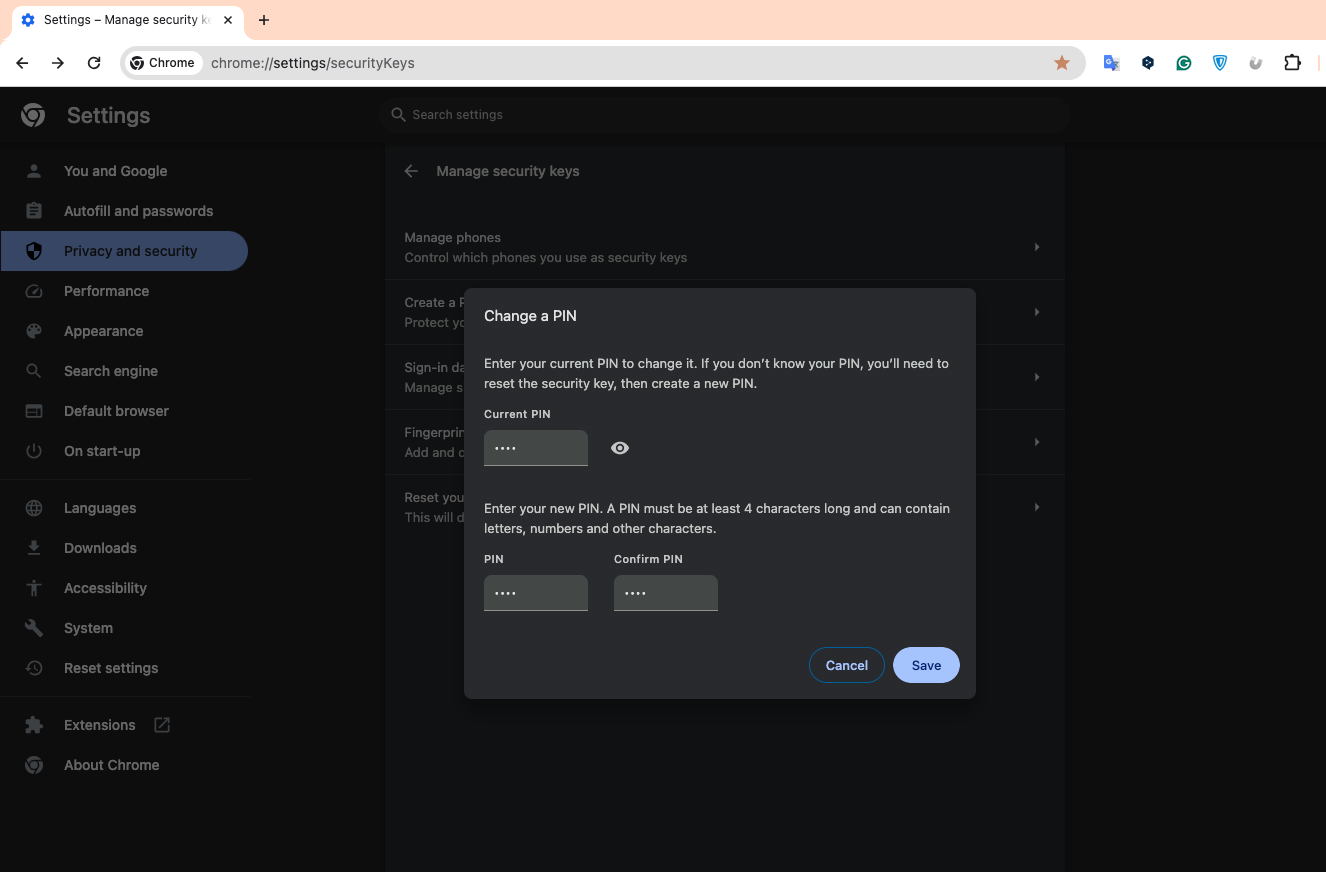
Task: Reload the page with the refresh icon
Action: coord(94,63)
